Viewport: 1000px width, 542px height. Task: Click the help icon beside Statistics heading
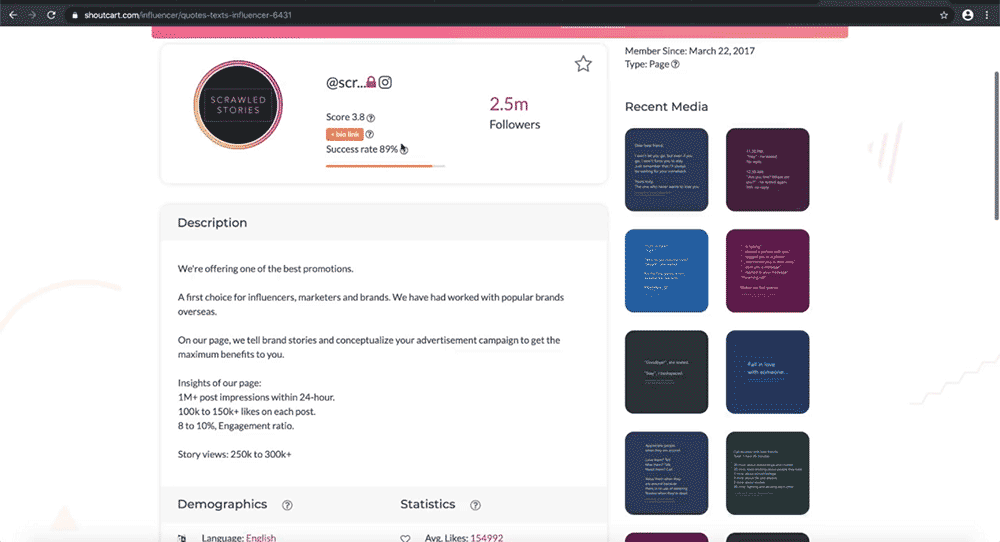[475, 505]
